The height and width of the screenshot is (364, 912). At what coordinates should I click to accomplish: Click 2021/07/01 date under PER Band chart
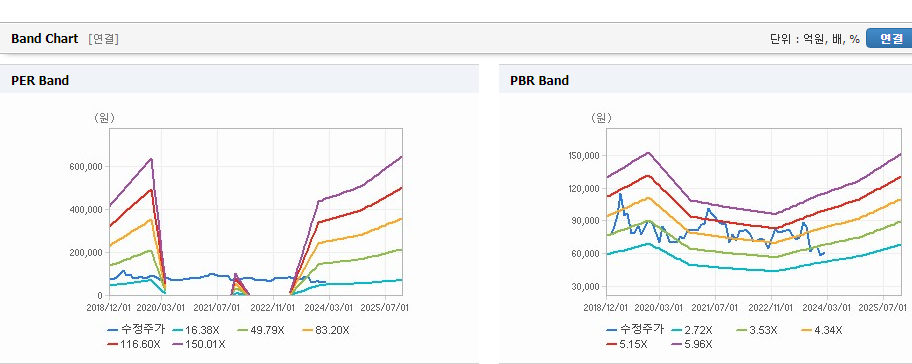pos(216,307)
